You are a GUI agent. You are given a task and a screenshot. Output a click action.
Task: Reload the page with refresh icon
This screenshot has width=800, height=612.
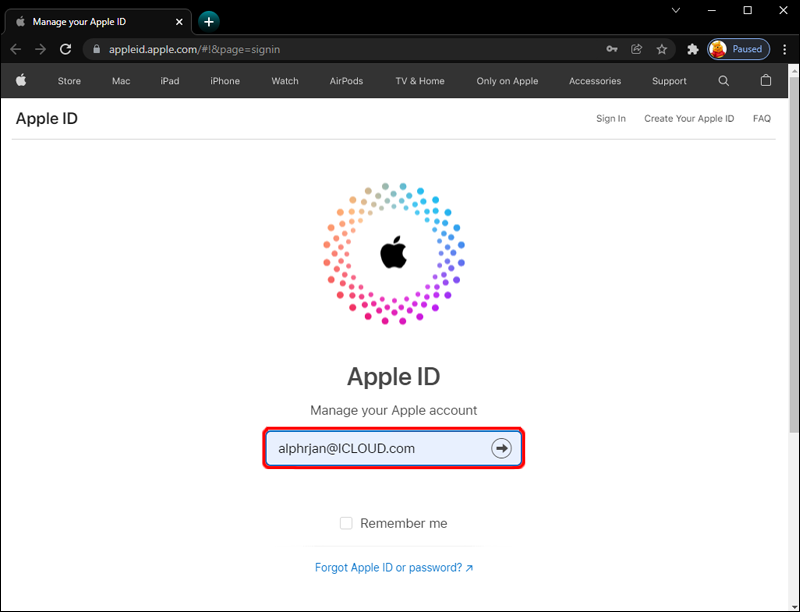point(65,49)
